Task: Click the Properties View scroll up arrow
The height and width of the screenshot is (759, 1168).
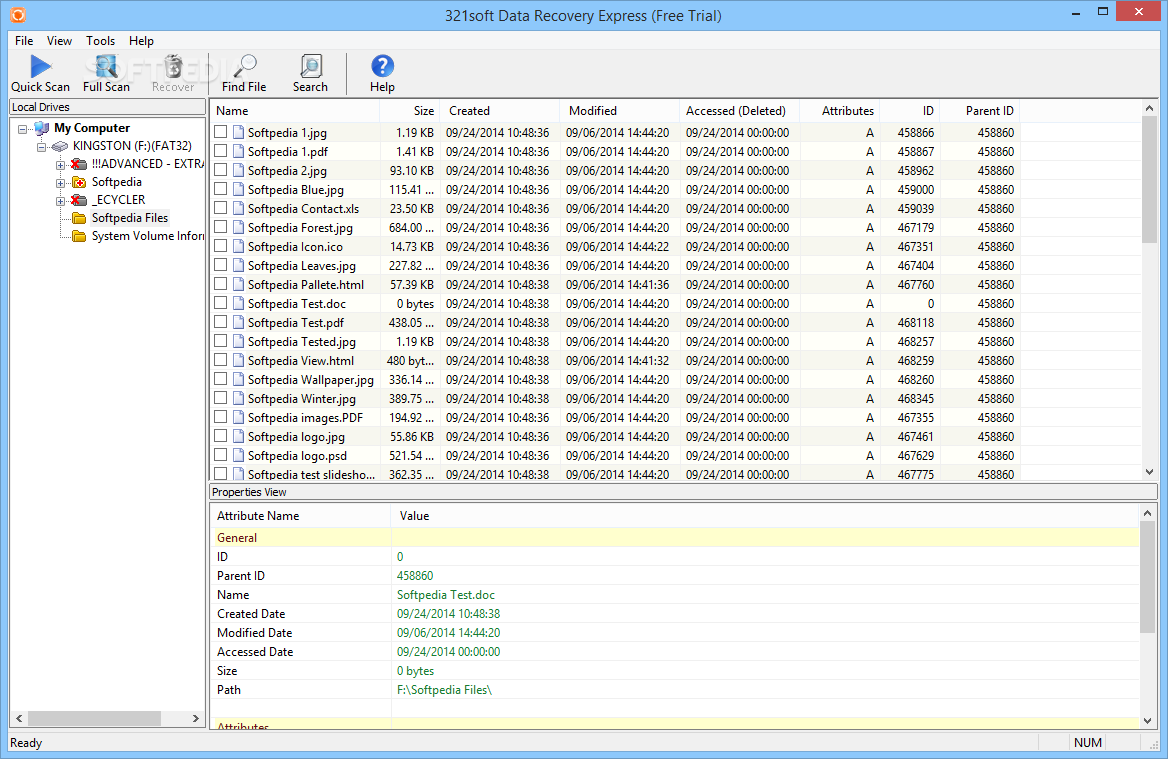Action: coord(1147,513)
